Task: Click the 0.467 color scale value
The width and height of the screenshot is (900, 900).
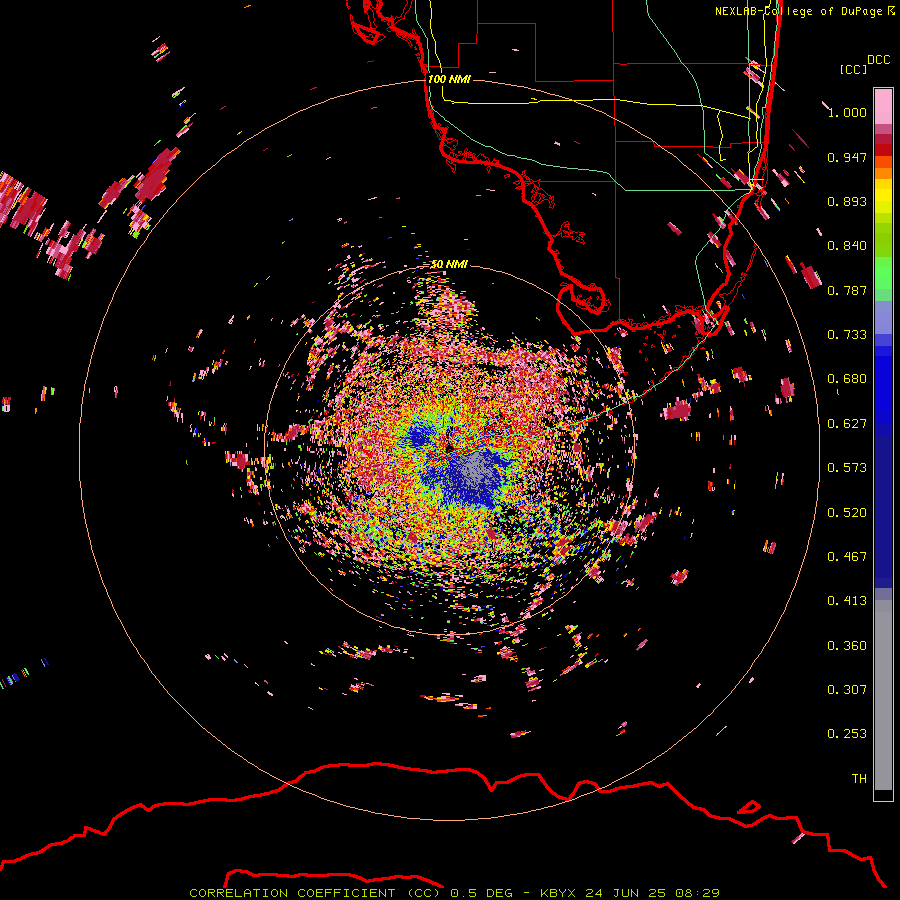Action: tap(847, 557)
